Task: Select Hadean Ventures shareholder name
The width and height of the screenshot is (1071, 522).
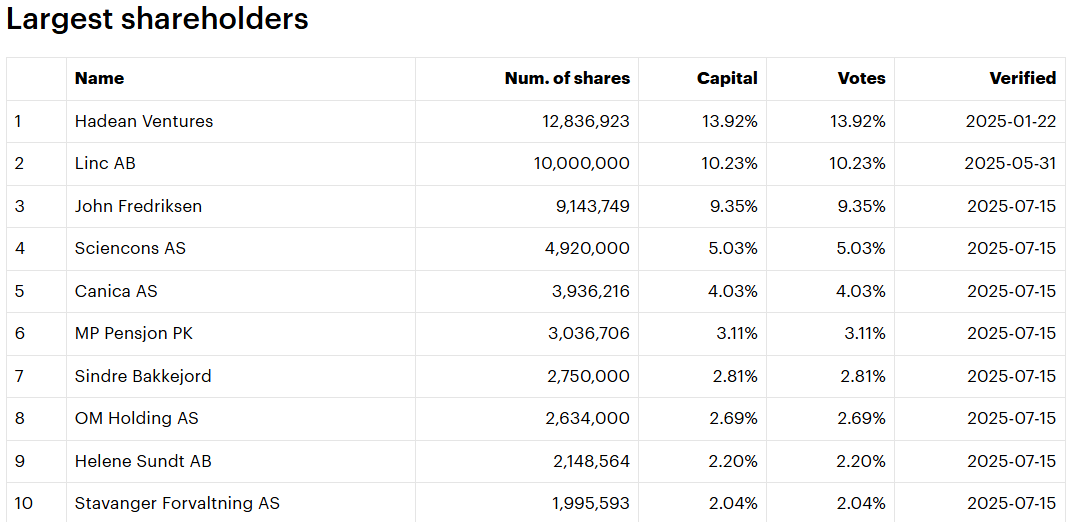Action: click(144, 122)
